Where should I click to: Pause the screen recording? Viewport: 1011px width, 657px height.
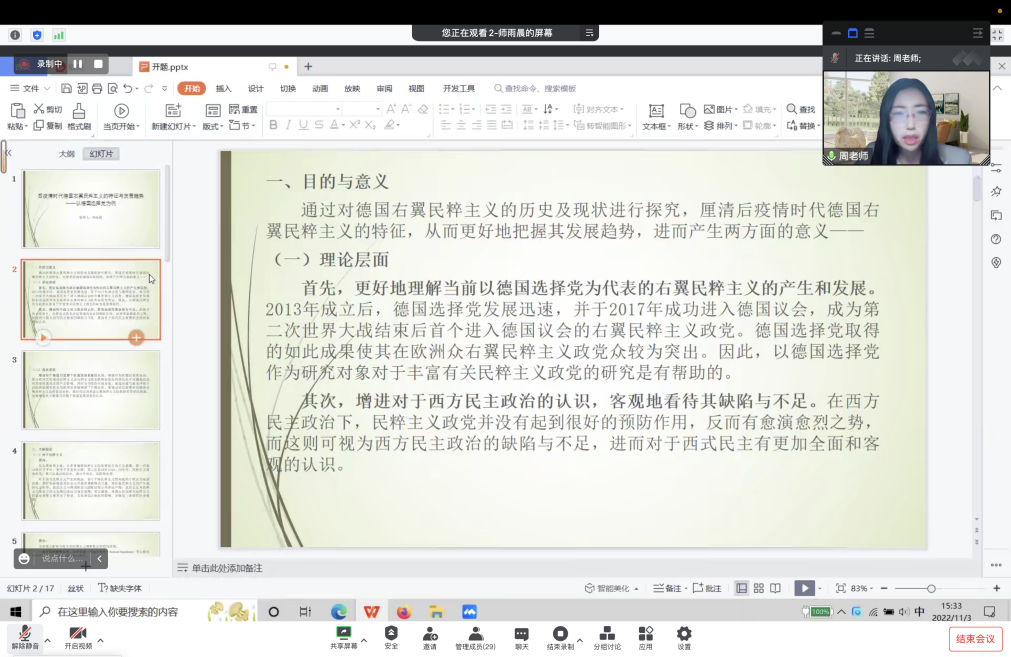click(78, 64)
